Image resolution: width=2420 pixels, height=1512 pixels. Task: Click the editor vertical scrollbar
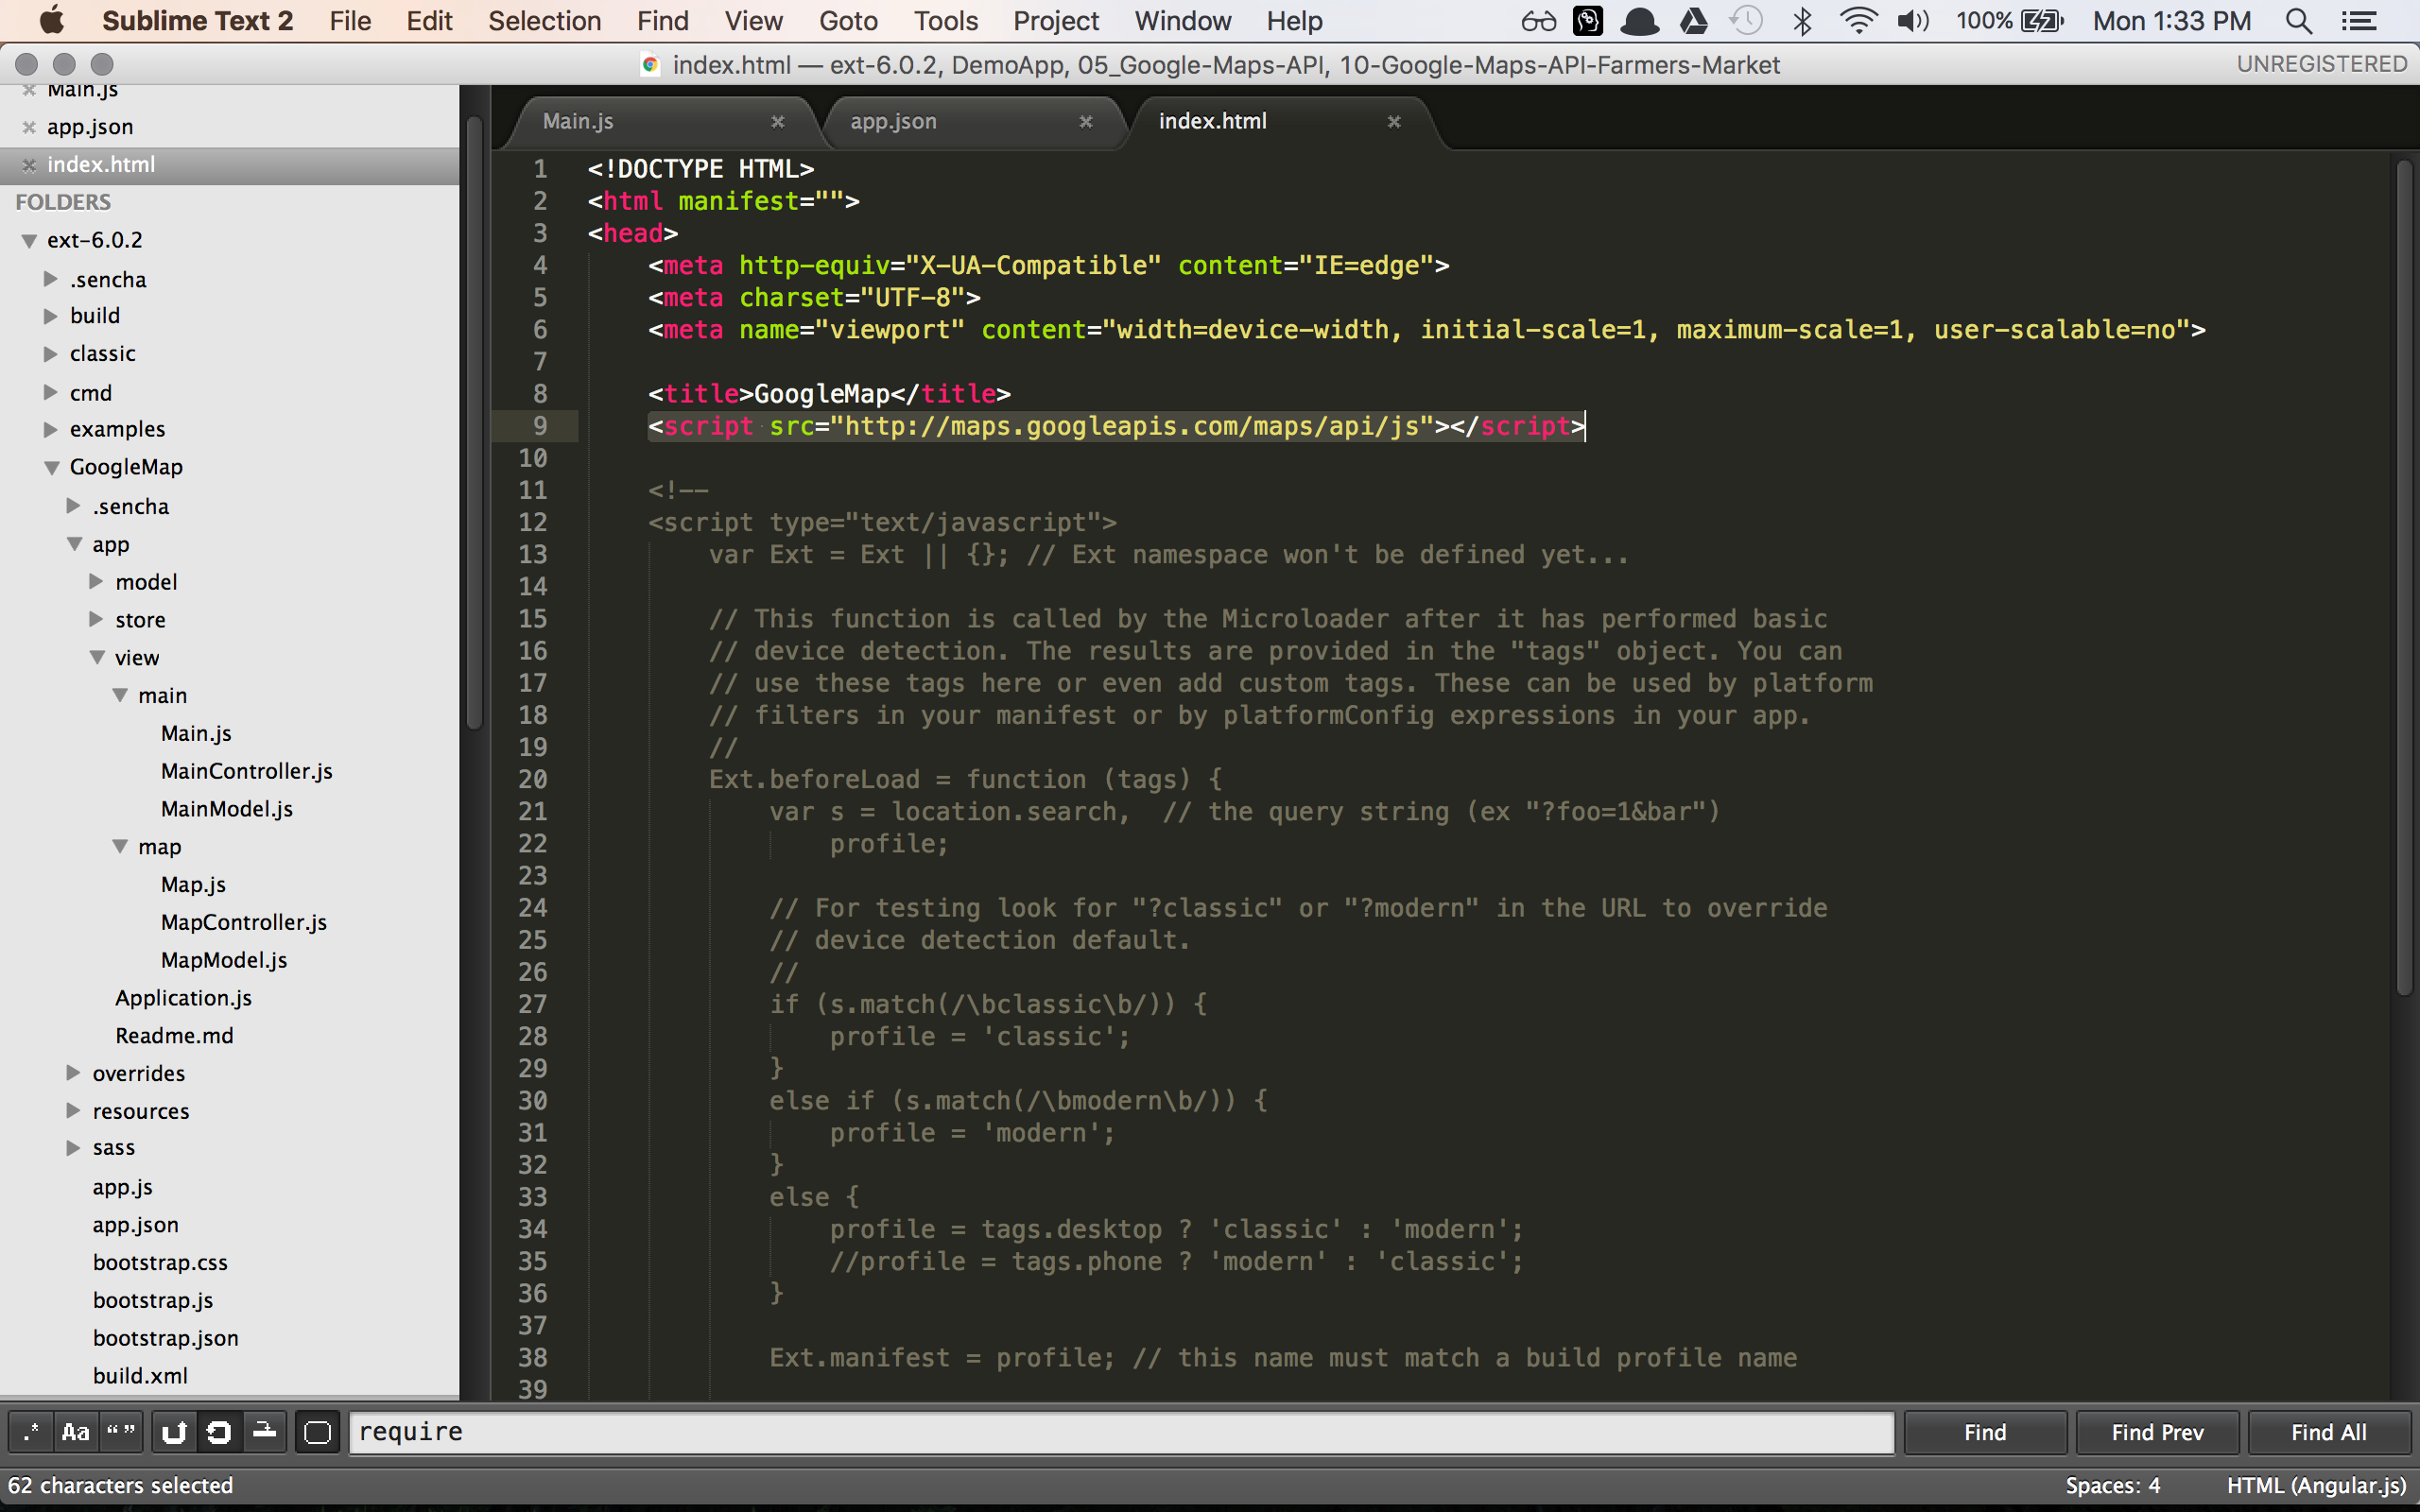coord(2404,580)
